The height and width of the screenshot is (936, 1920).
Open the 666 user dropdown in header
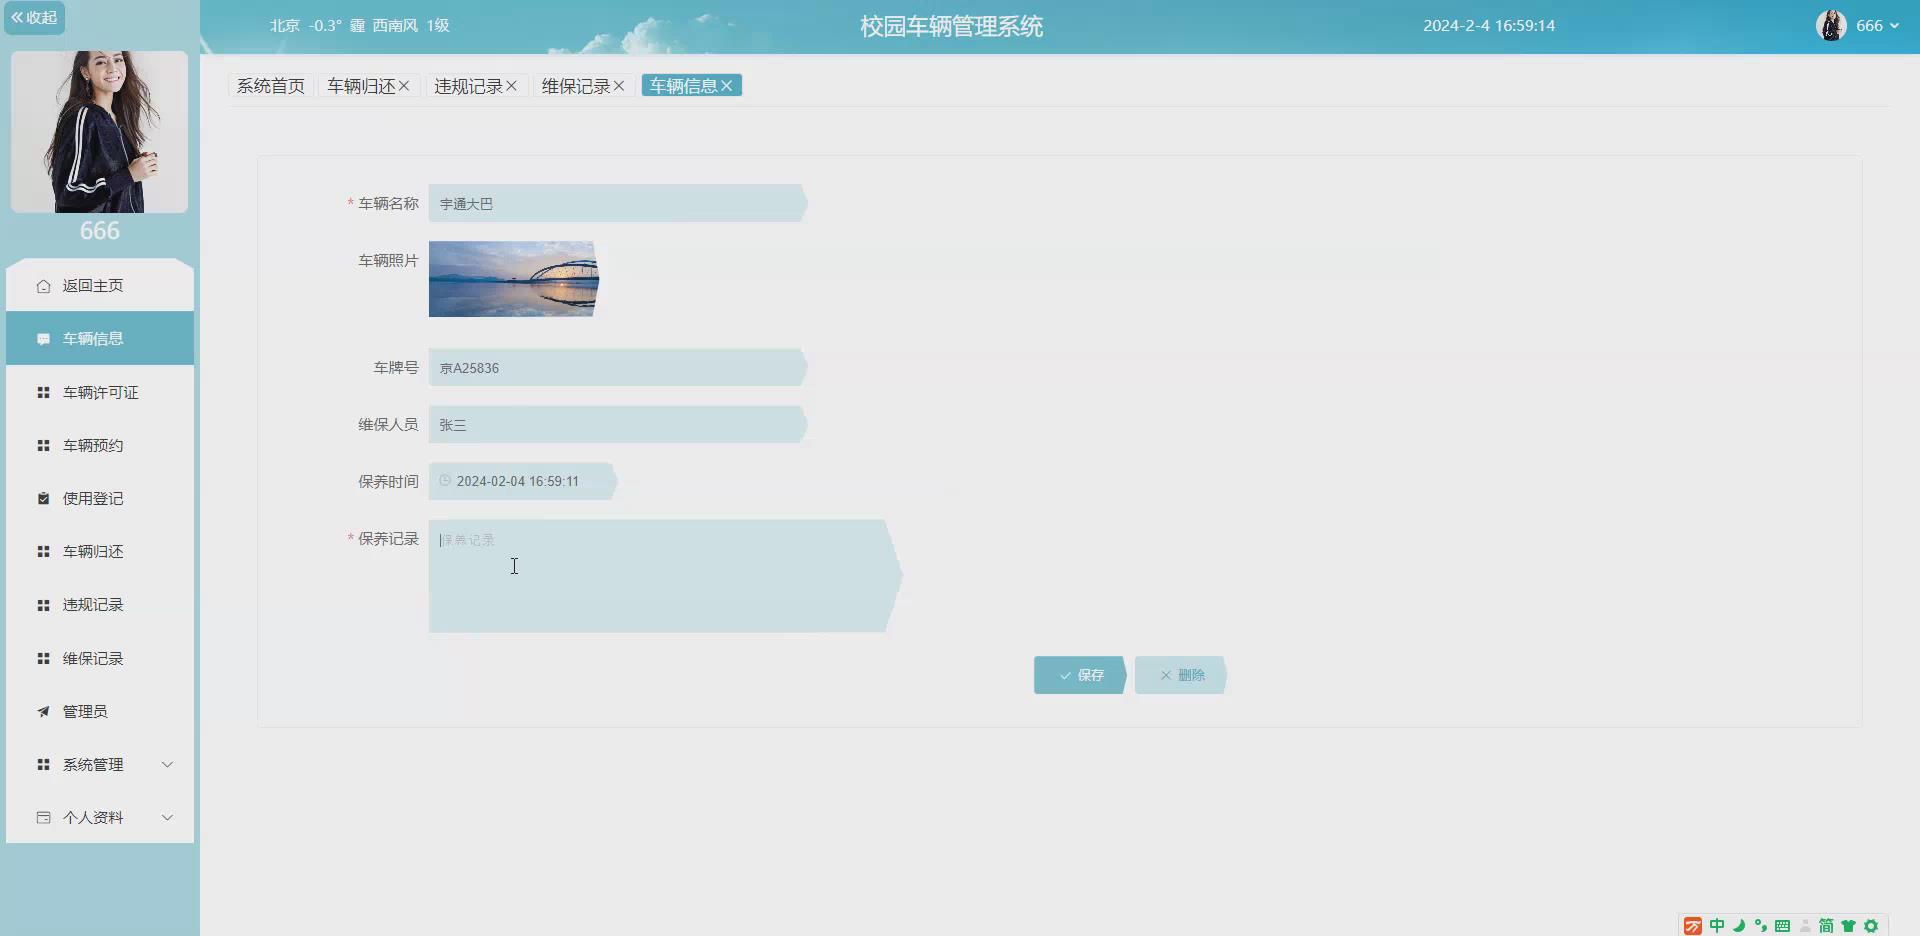1877,26
